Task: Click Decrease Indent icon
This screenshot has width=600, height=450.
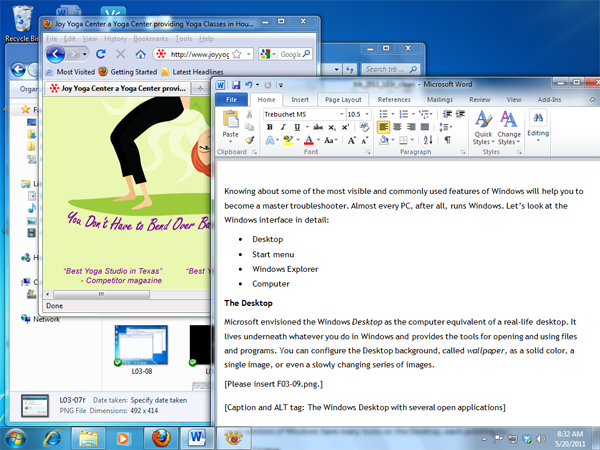Action: 447,114
